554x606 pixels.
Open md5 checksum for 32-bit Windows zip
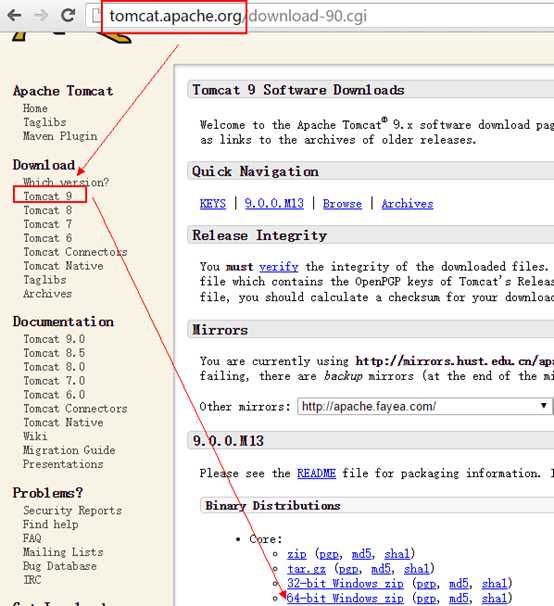pos(459,584)
